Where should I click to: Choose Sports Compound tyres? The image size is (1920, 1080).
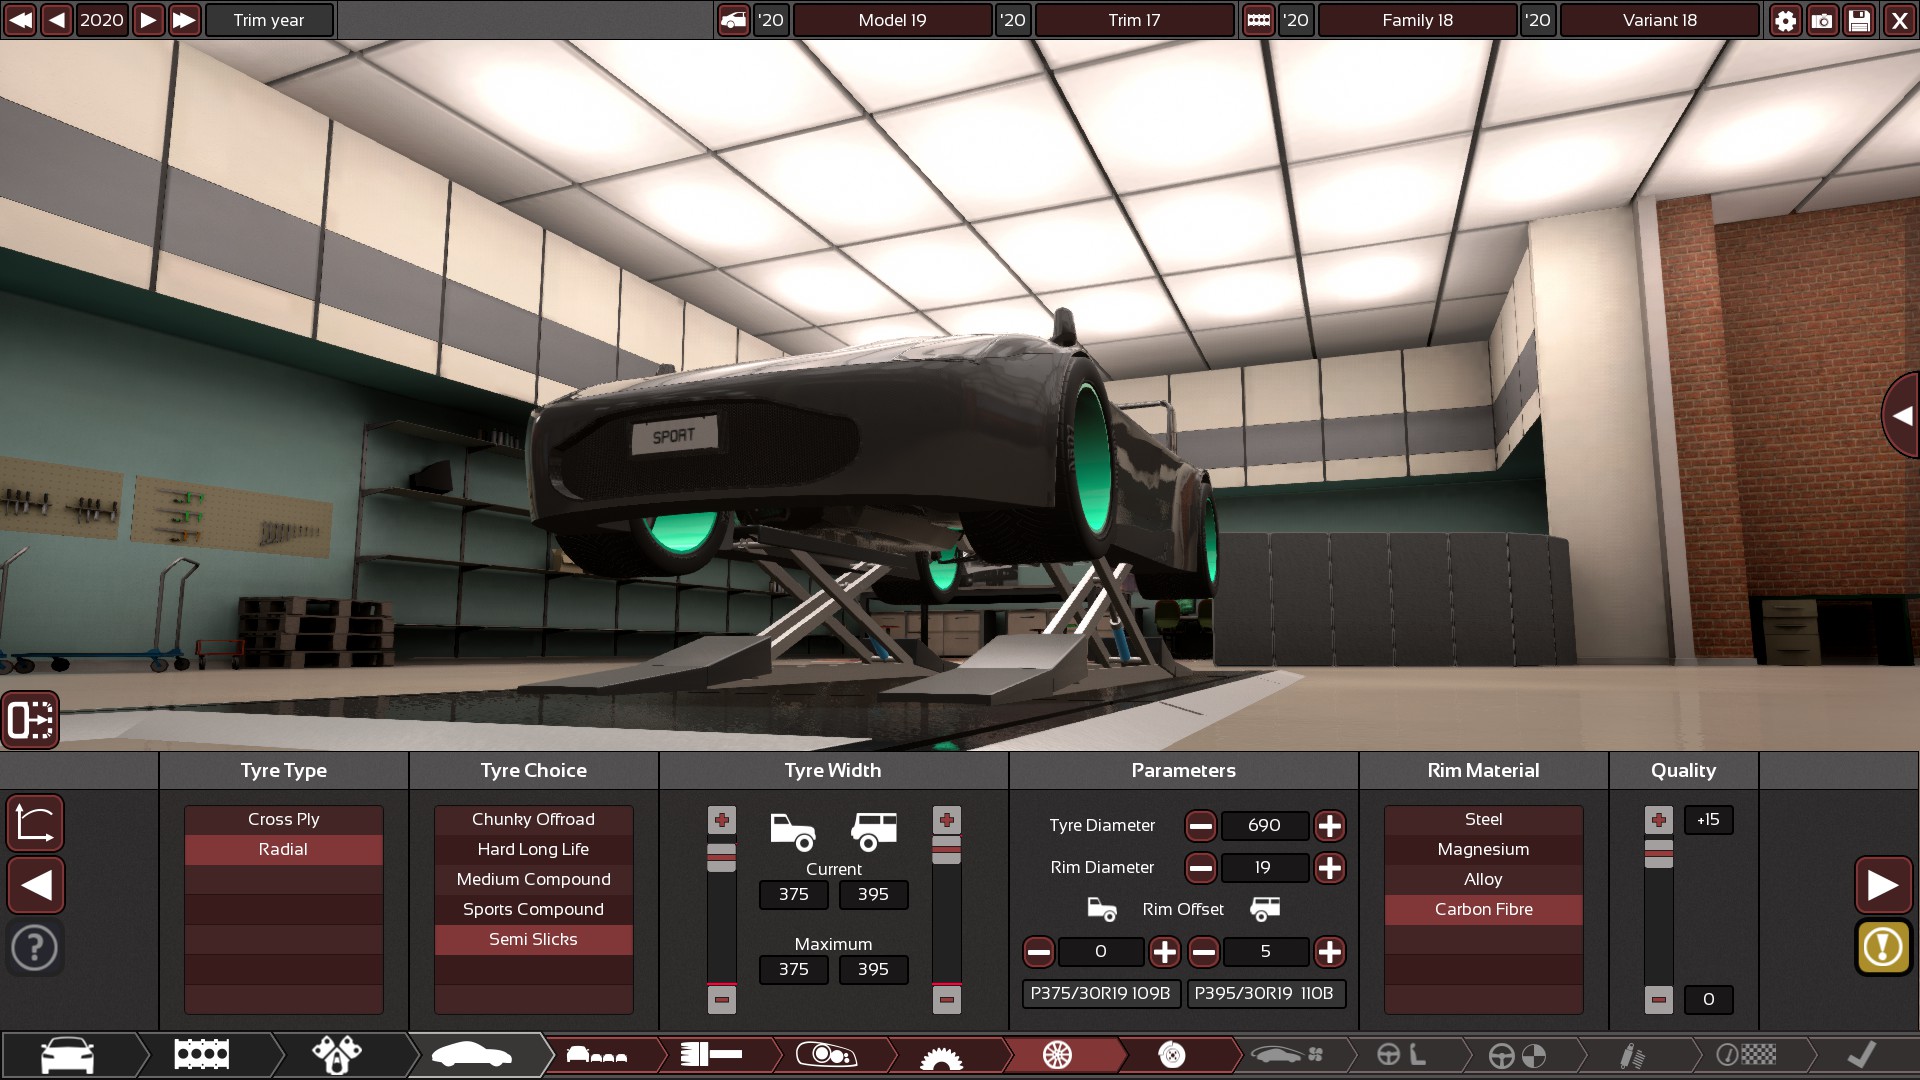[x=533, y=909]
